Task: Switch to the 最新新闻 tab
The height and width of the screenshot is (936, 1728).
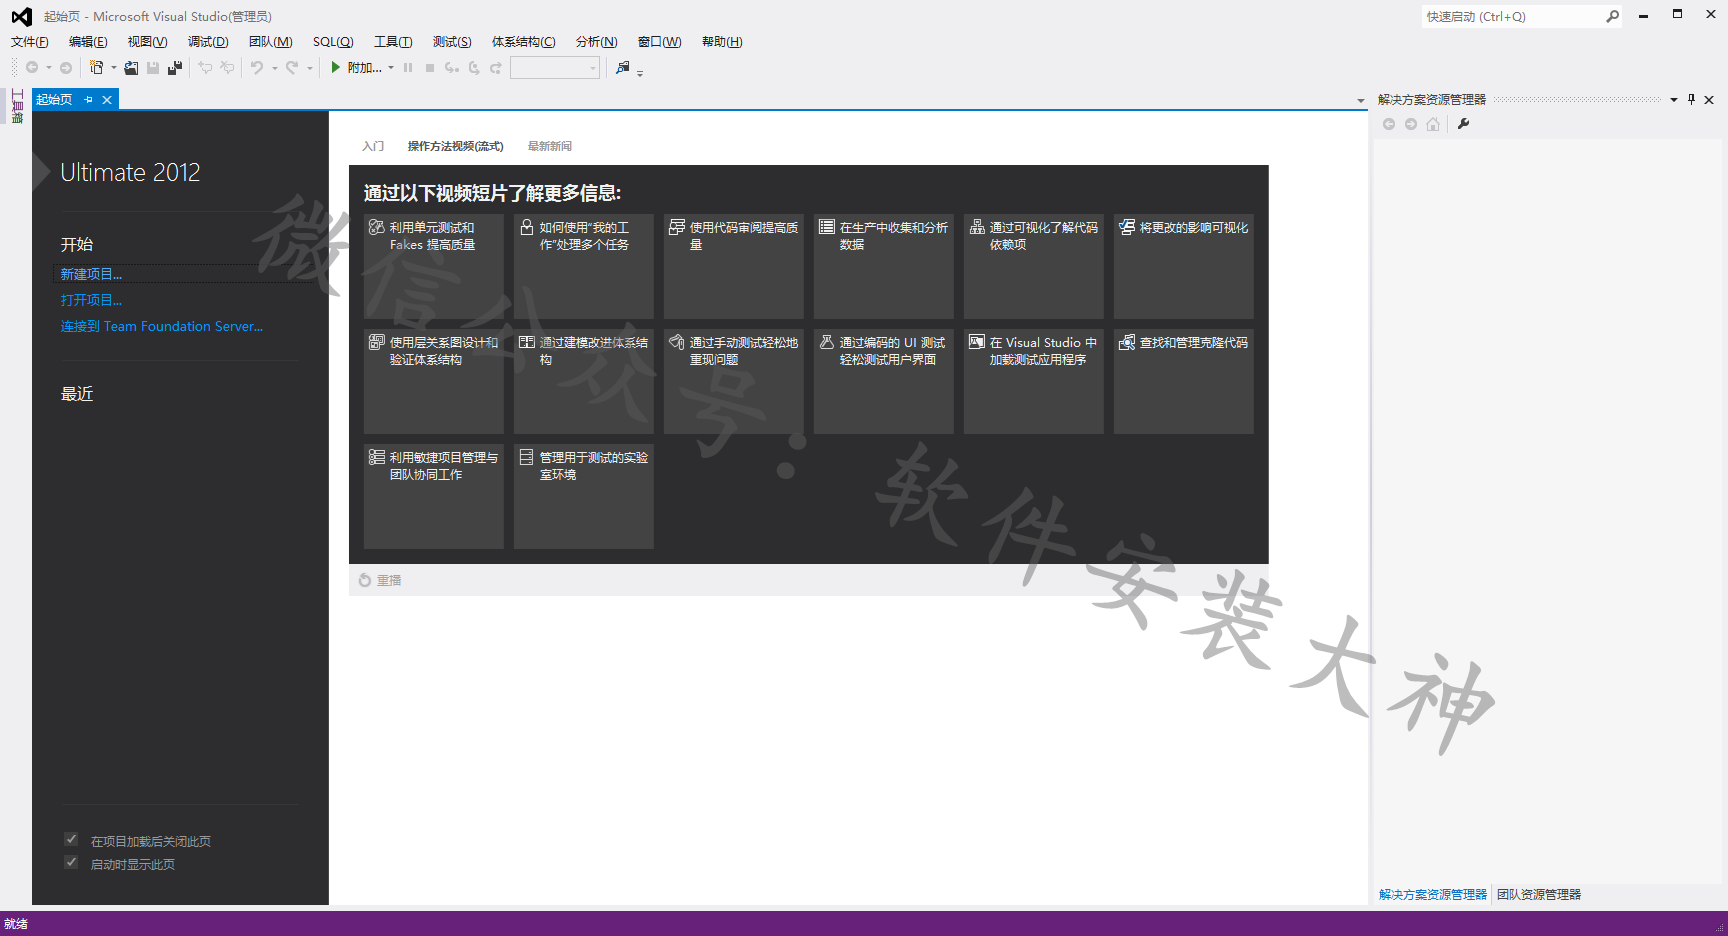Action: click(549, 146)
